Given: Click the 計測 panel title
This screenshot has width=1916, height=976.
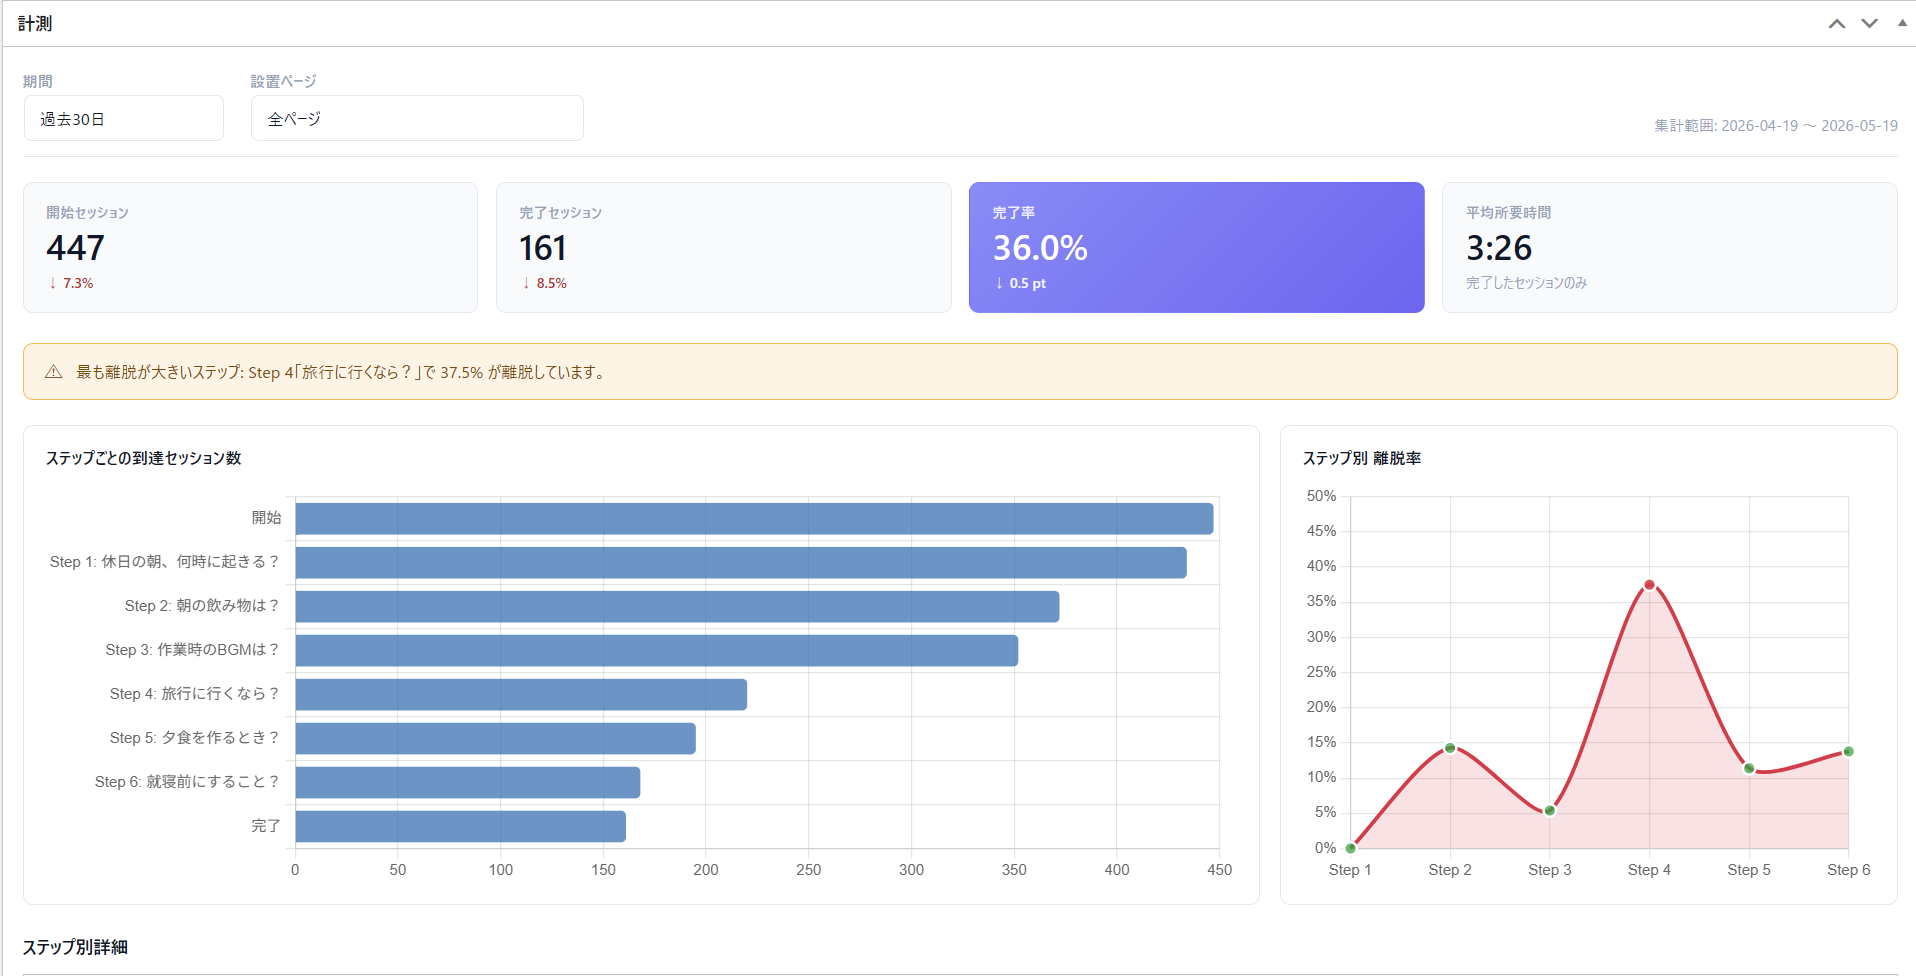Looking at the screenshot, I should click(x=35, y=24).
